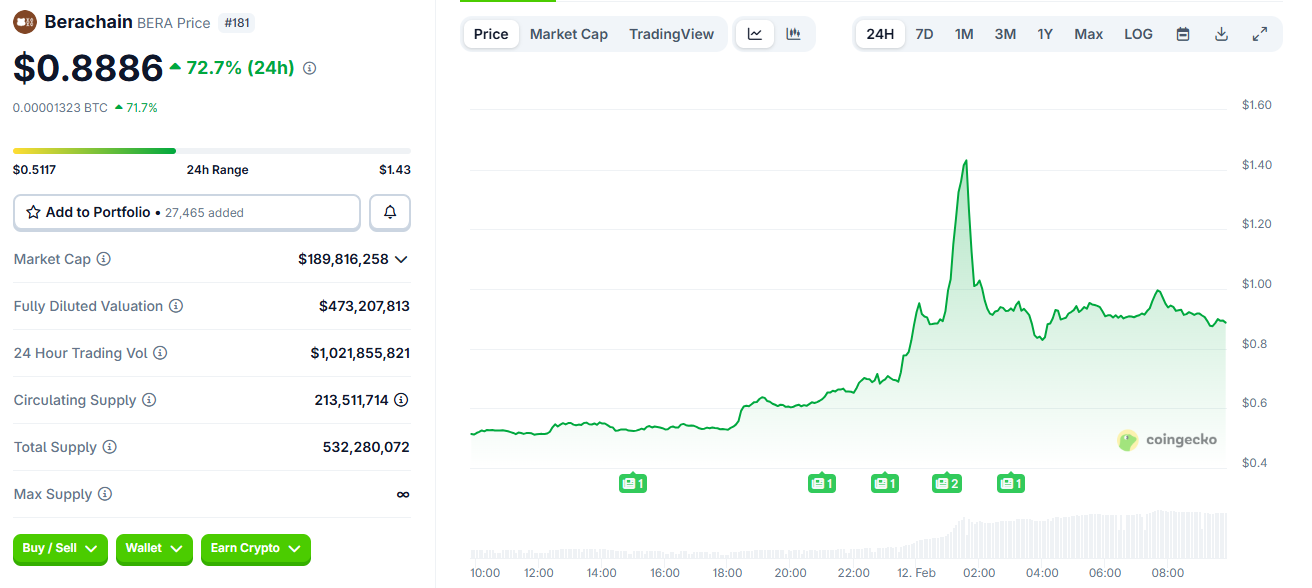Click the 24h Range progress bar

(211, 149)
